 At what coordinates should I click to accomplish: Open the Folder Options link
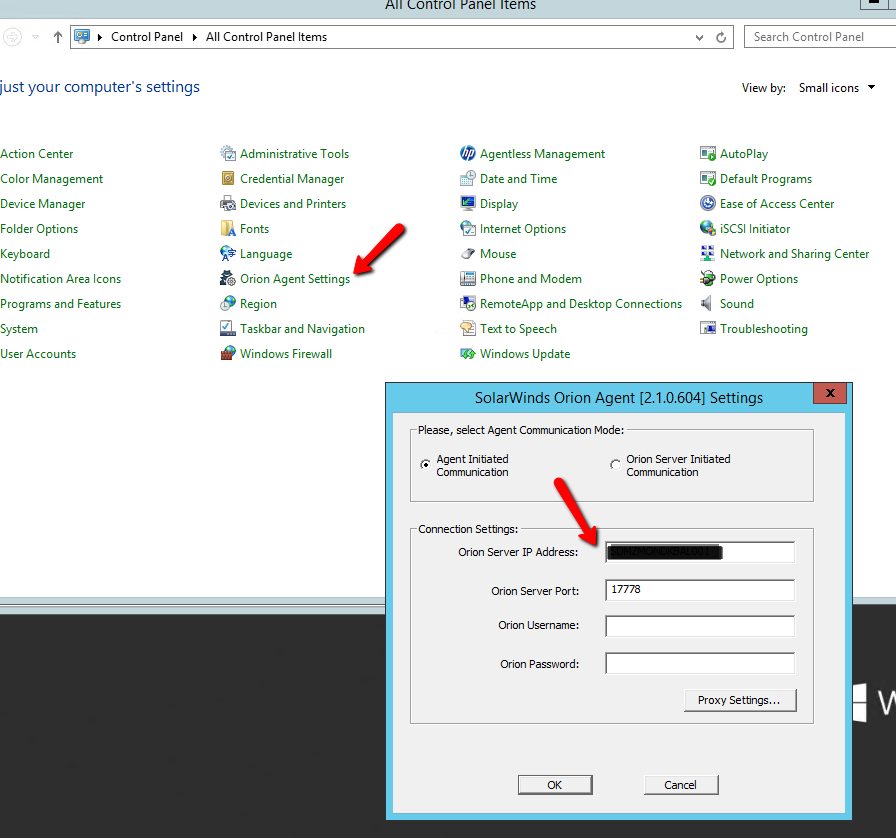pos(39,229)
